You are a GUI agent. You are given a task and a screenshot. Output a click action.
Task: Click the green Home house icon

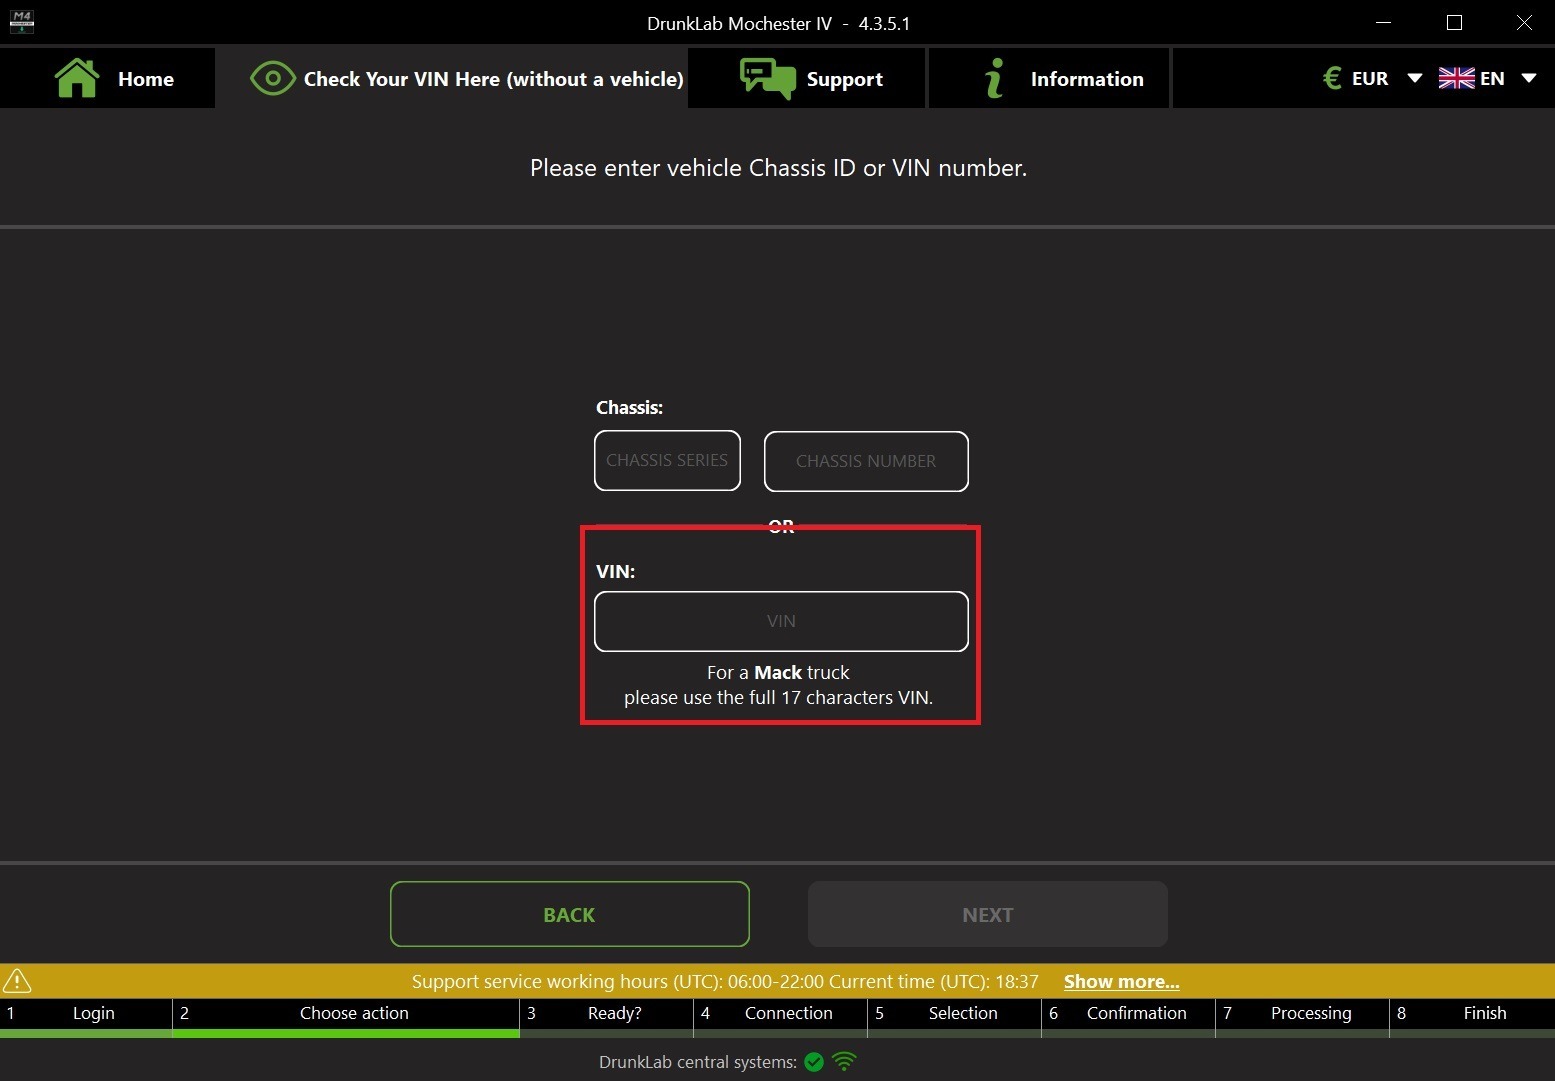pyautogui.click(x=77, y=78)
